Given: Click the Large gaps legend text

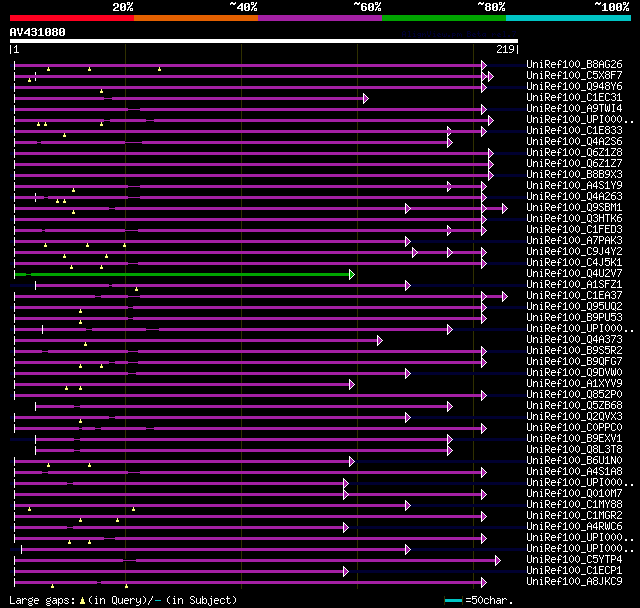Looking at the screenshot, I should (x=123, y=600).
